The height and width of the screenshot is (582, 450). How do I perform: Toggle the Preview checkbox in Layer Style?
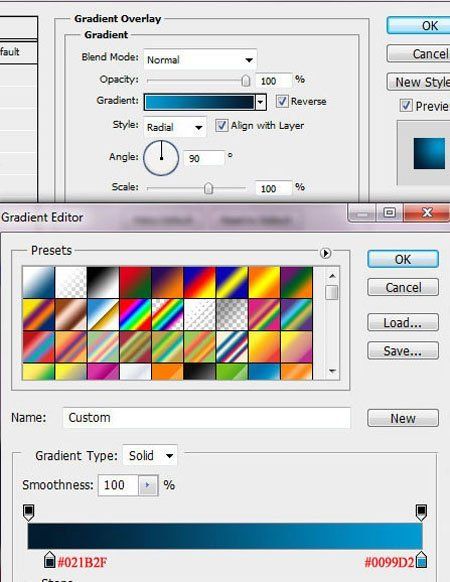tap(406, 106)
